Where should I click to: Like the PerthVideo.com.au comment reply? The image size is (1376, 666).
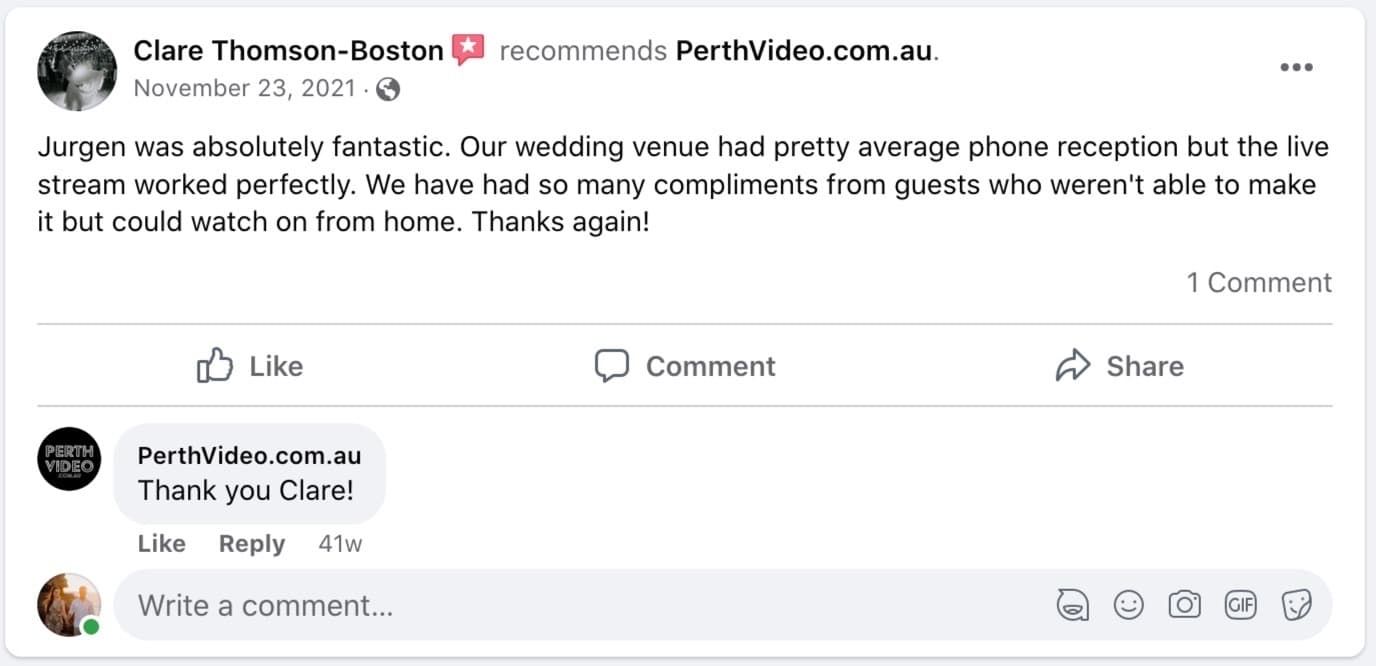162,544
